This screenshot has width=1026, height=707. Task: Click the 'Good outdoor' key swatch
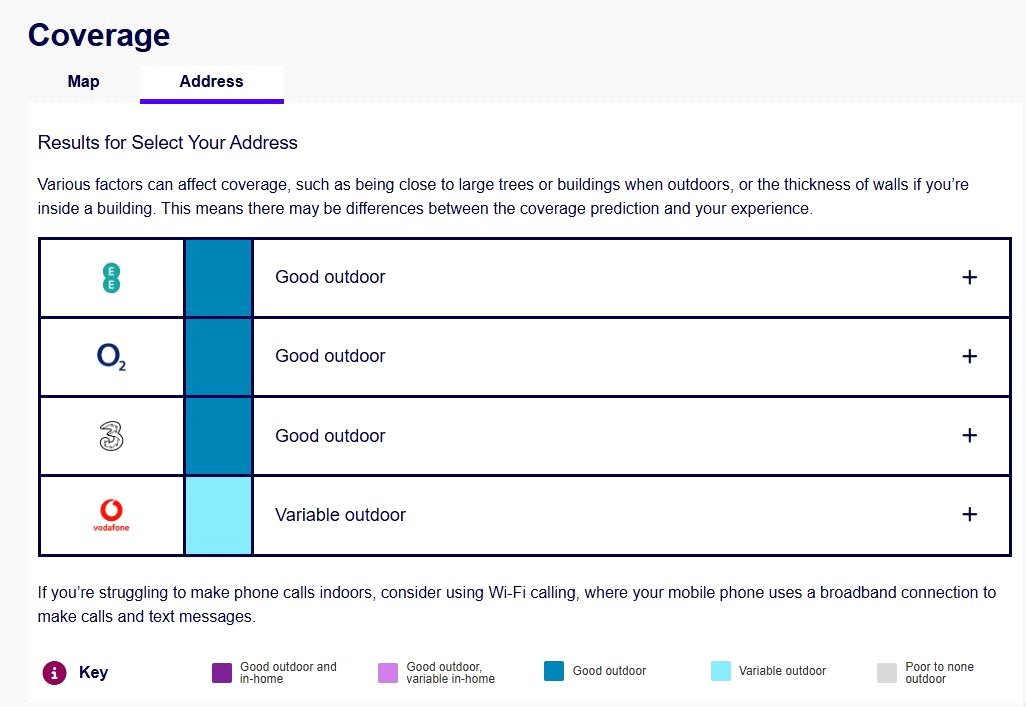pos(554,671)
